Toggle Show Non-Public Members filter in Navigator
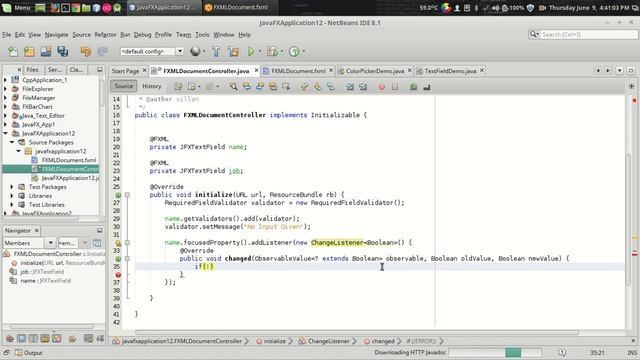Screen dimensions: 640x360 coord(45,338)
